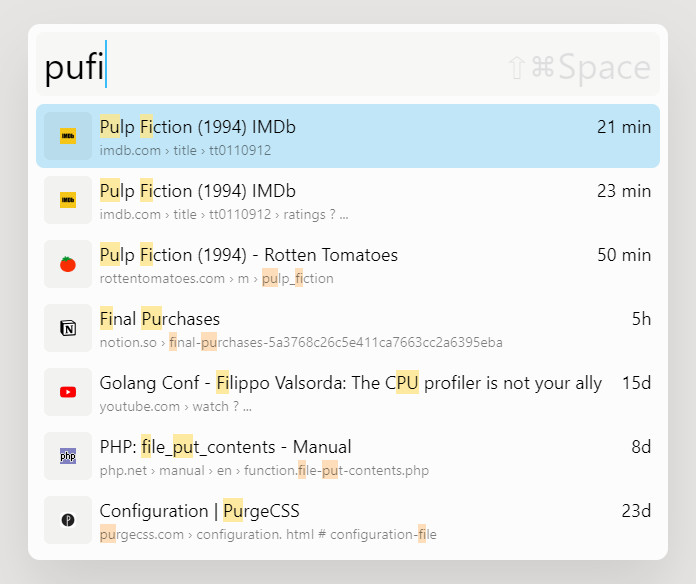The image size is (696, 584).
Task: Open the Final Purchases Notion page result
Action: [348, 328]
